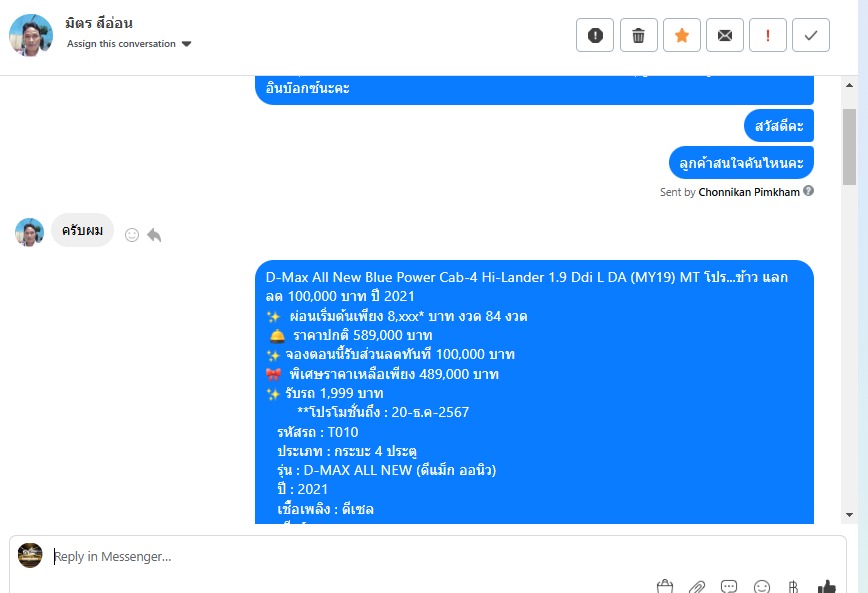Click the baht payment request icon
Screen dimensions: 868x593
[x=793, y=587]
